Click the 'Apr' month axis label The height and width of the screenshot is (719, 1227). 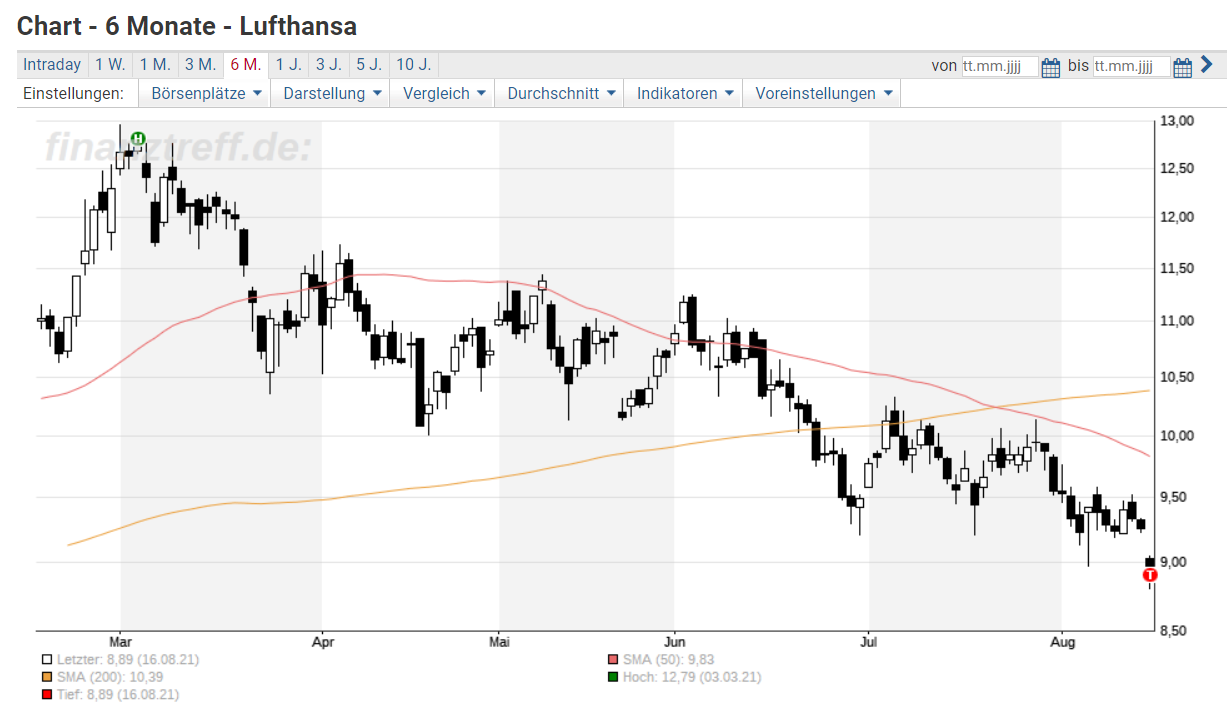(322, 642)
